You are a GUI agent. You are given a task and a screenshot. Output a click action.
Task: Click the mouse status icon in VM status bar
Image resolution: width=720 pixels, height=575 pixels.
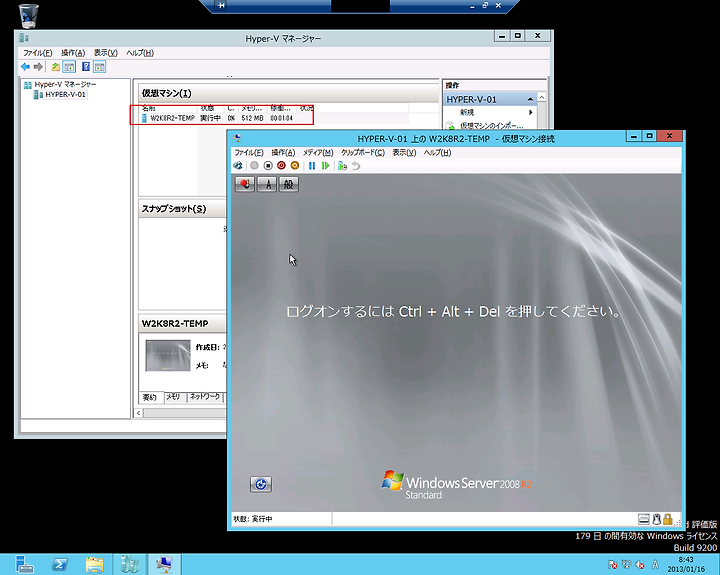coord(657,519)
